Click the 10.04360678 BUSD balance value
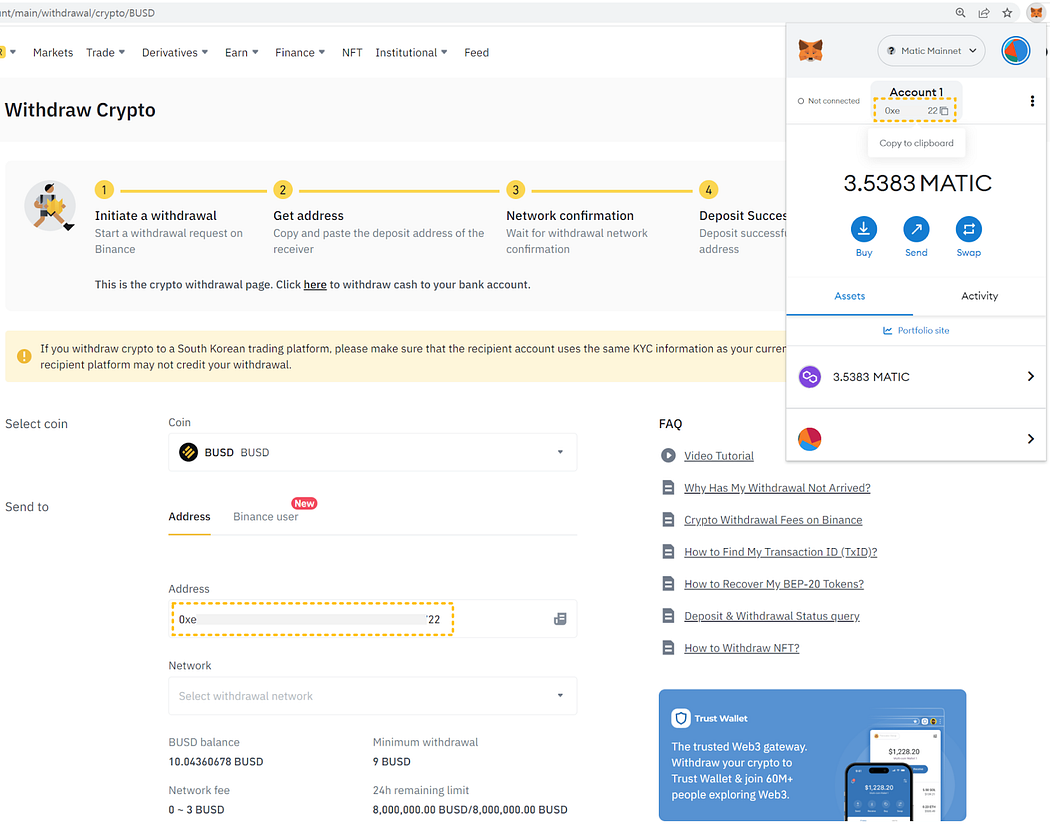1050x829 pixels. [216, 762]
